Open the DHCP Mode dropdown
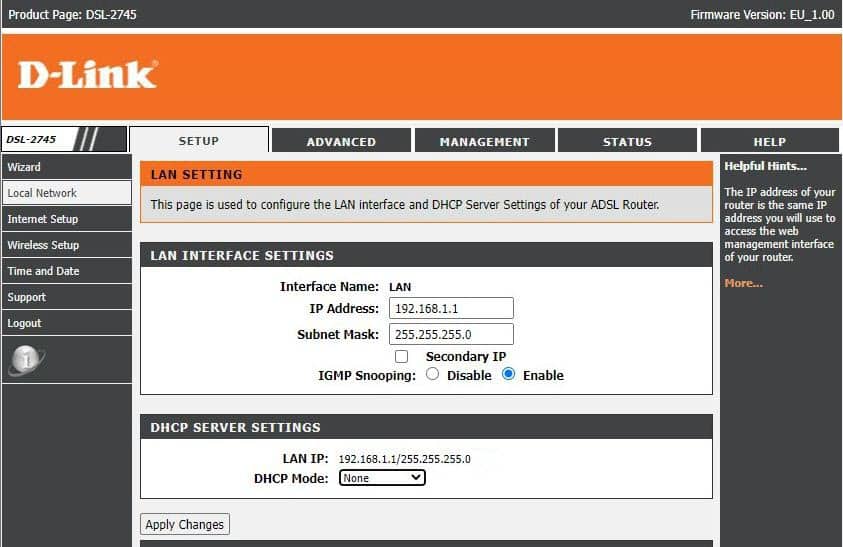Viewport: 843px width, 547px height. pyautogui.click(x=382, y=478)
